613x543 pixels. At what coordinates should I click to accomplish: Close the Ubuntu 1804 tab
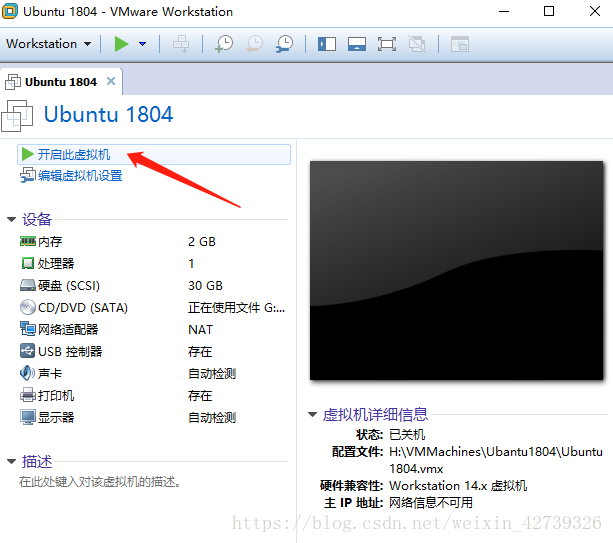pyautogui.click(x=111, y=81)
